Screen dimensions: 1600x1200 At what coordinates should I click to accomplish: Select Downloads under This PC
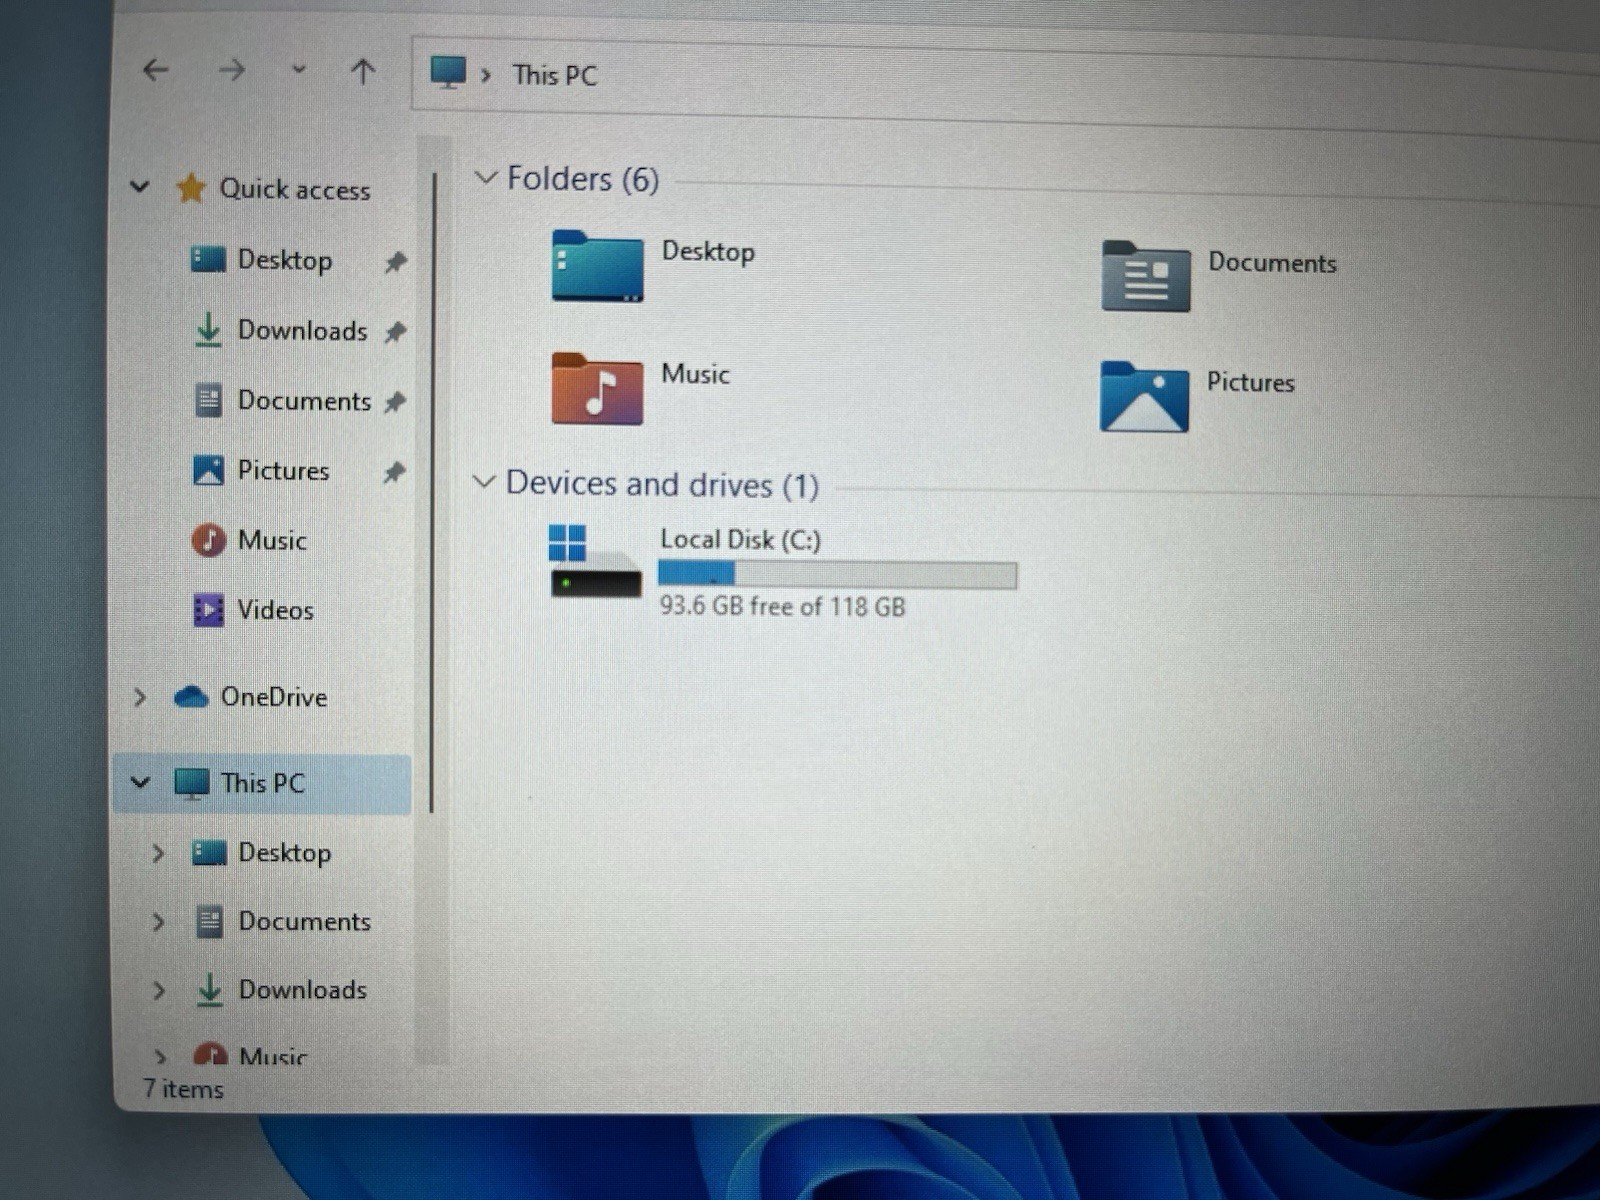302,990
